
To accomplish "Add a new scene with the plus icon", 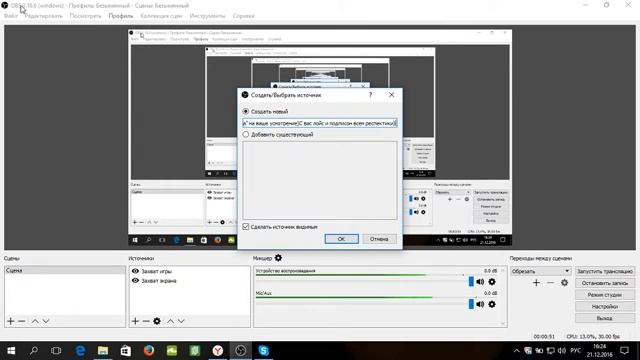I will [x=11, y=321].
